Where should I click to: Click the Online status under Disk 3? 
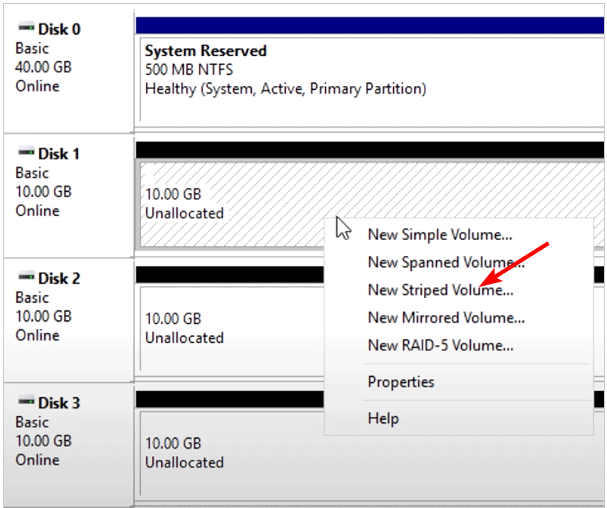[x=38, y=460]
